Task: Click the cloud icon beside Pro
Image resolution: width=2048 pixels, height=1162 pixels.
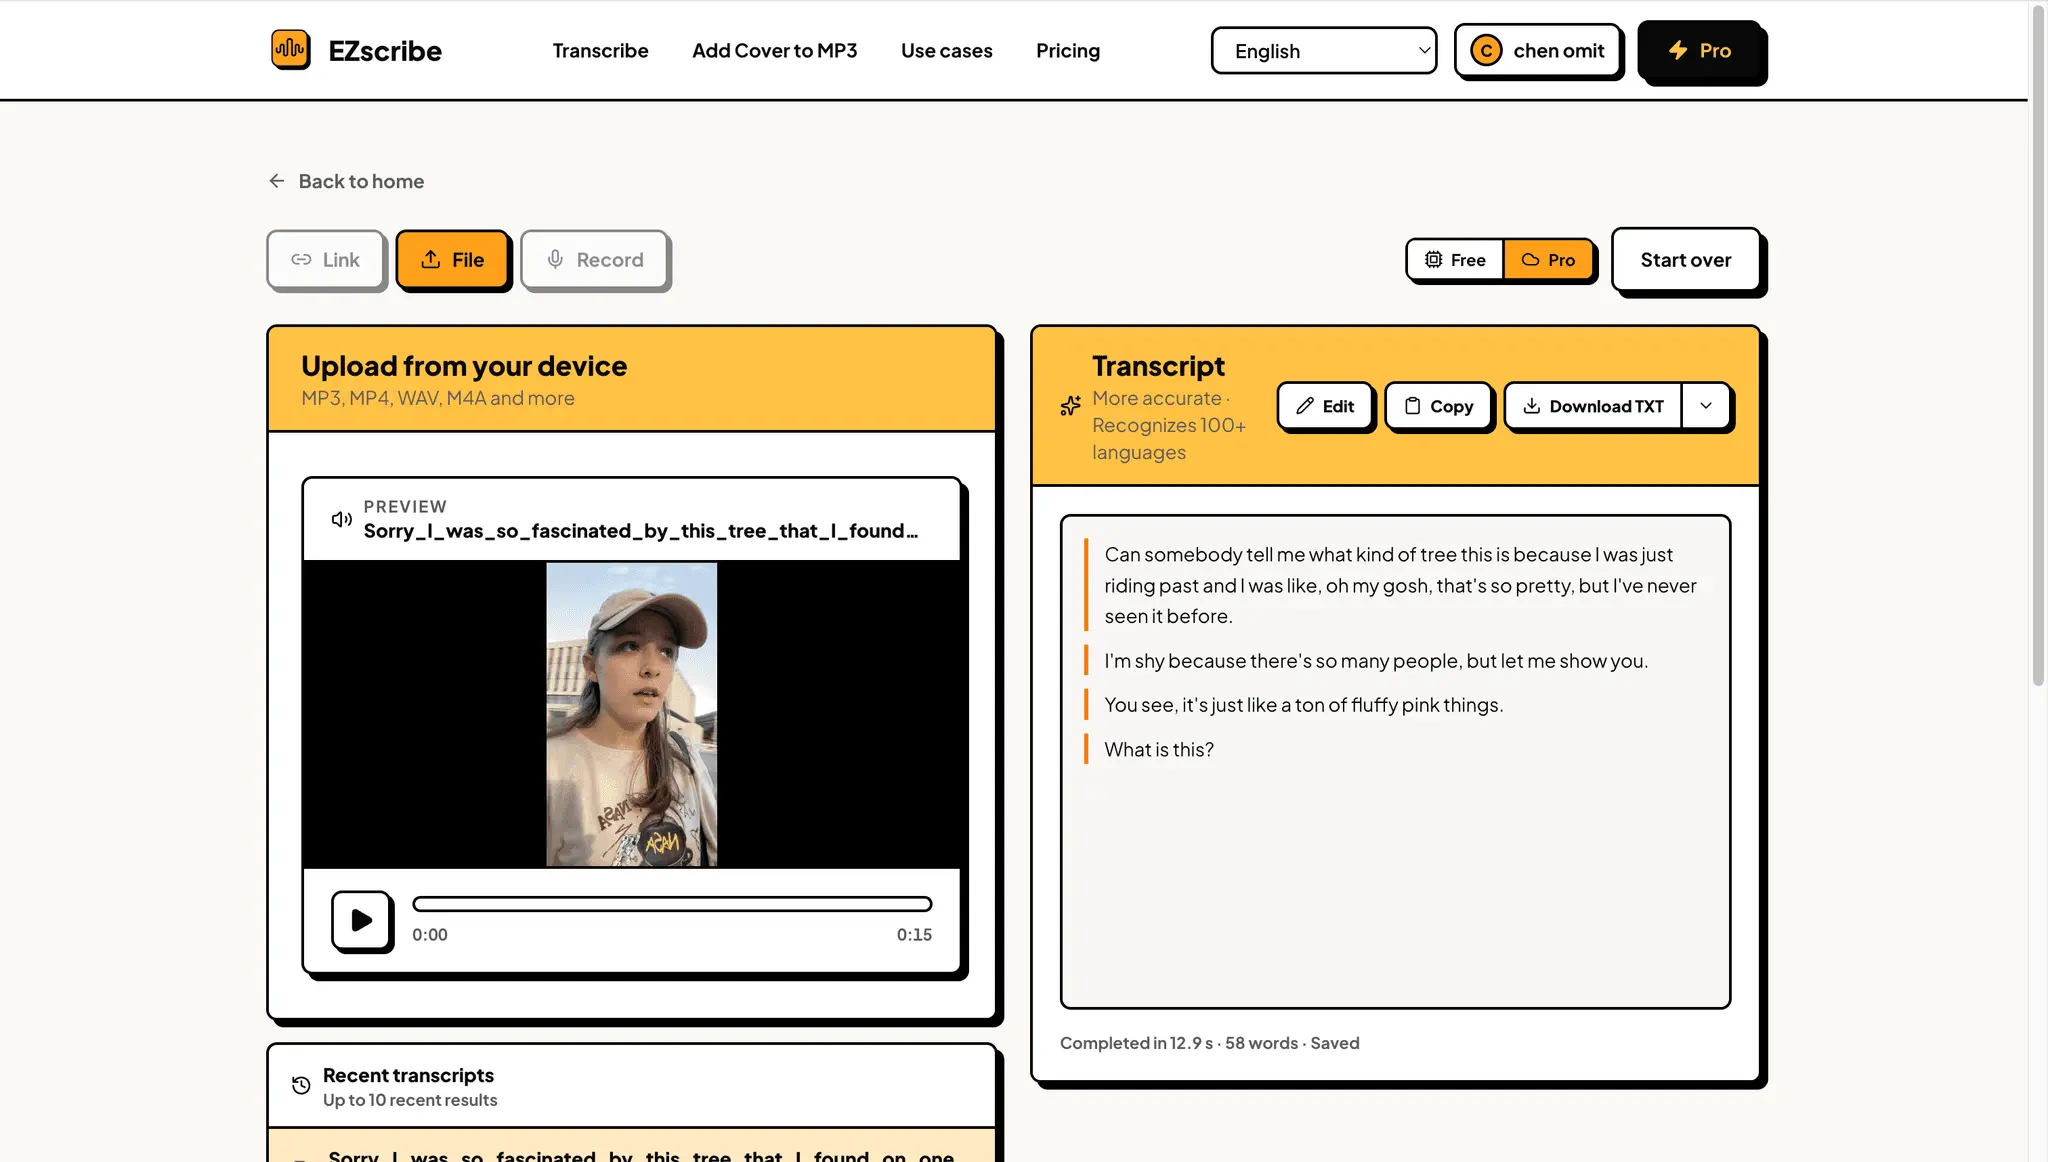Action: tap(1530, 260)
